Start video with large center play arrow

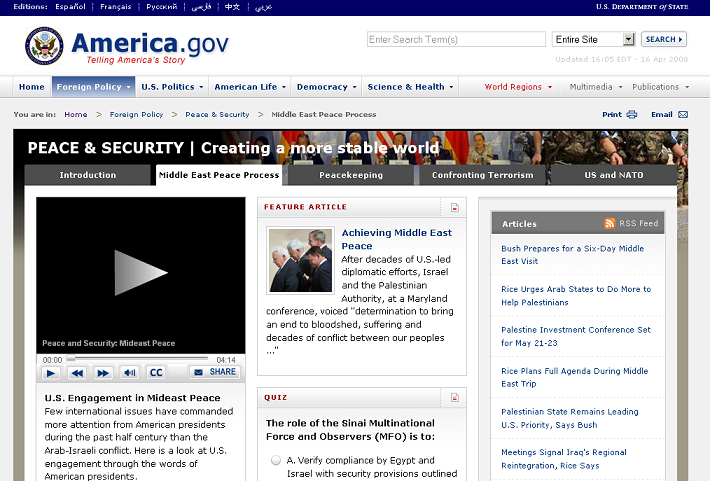click(x=141, y=273)
